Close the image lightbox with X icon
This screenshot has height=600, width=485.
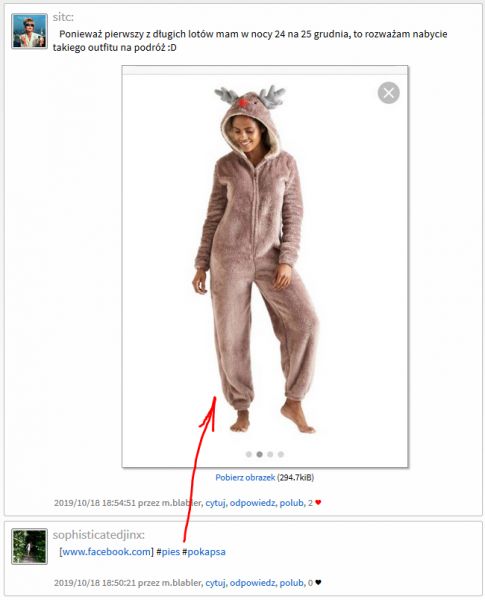(389, 93)
